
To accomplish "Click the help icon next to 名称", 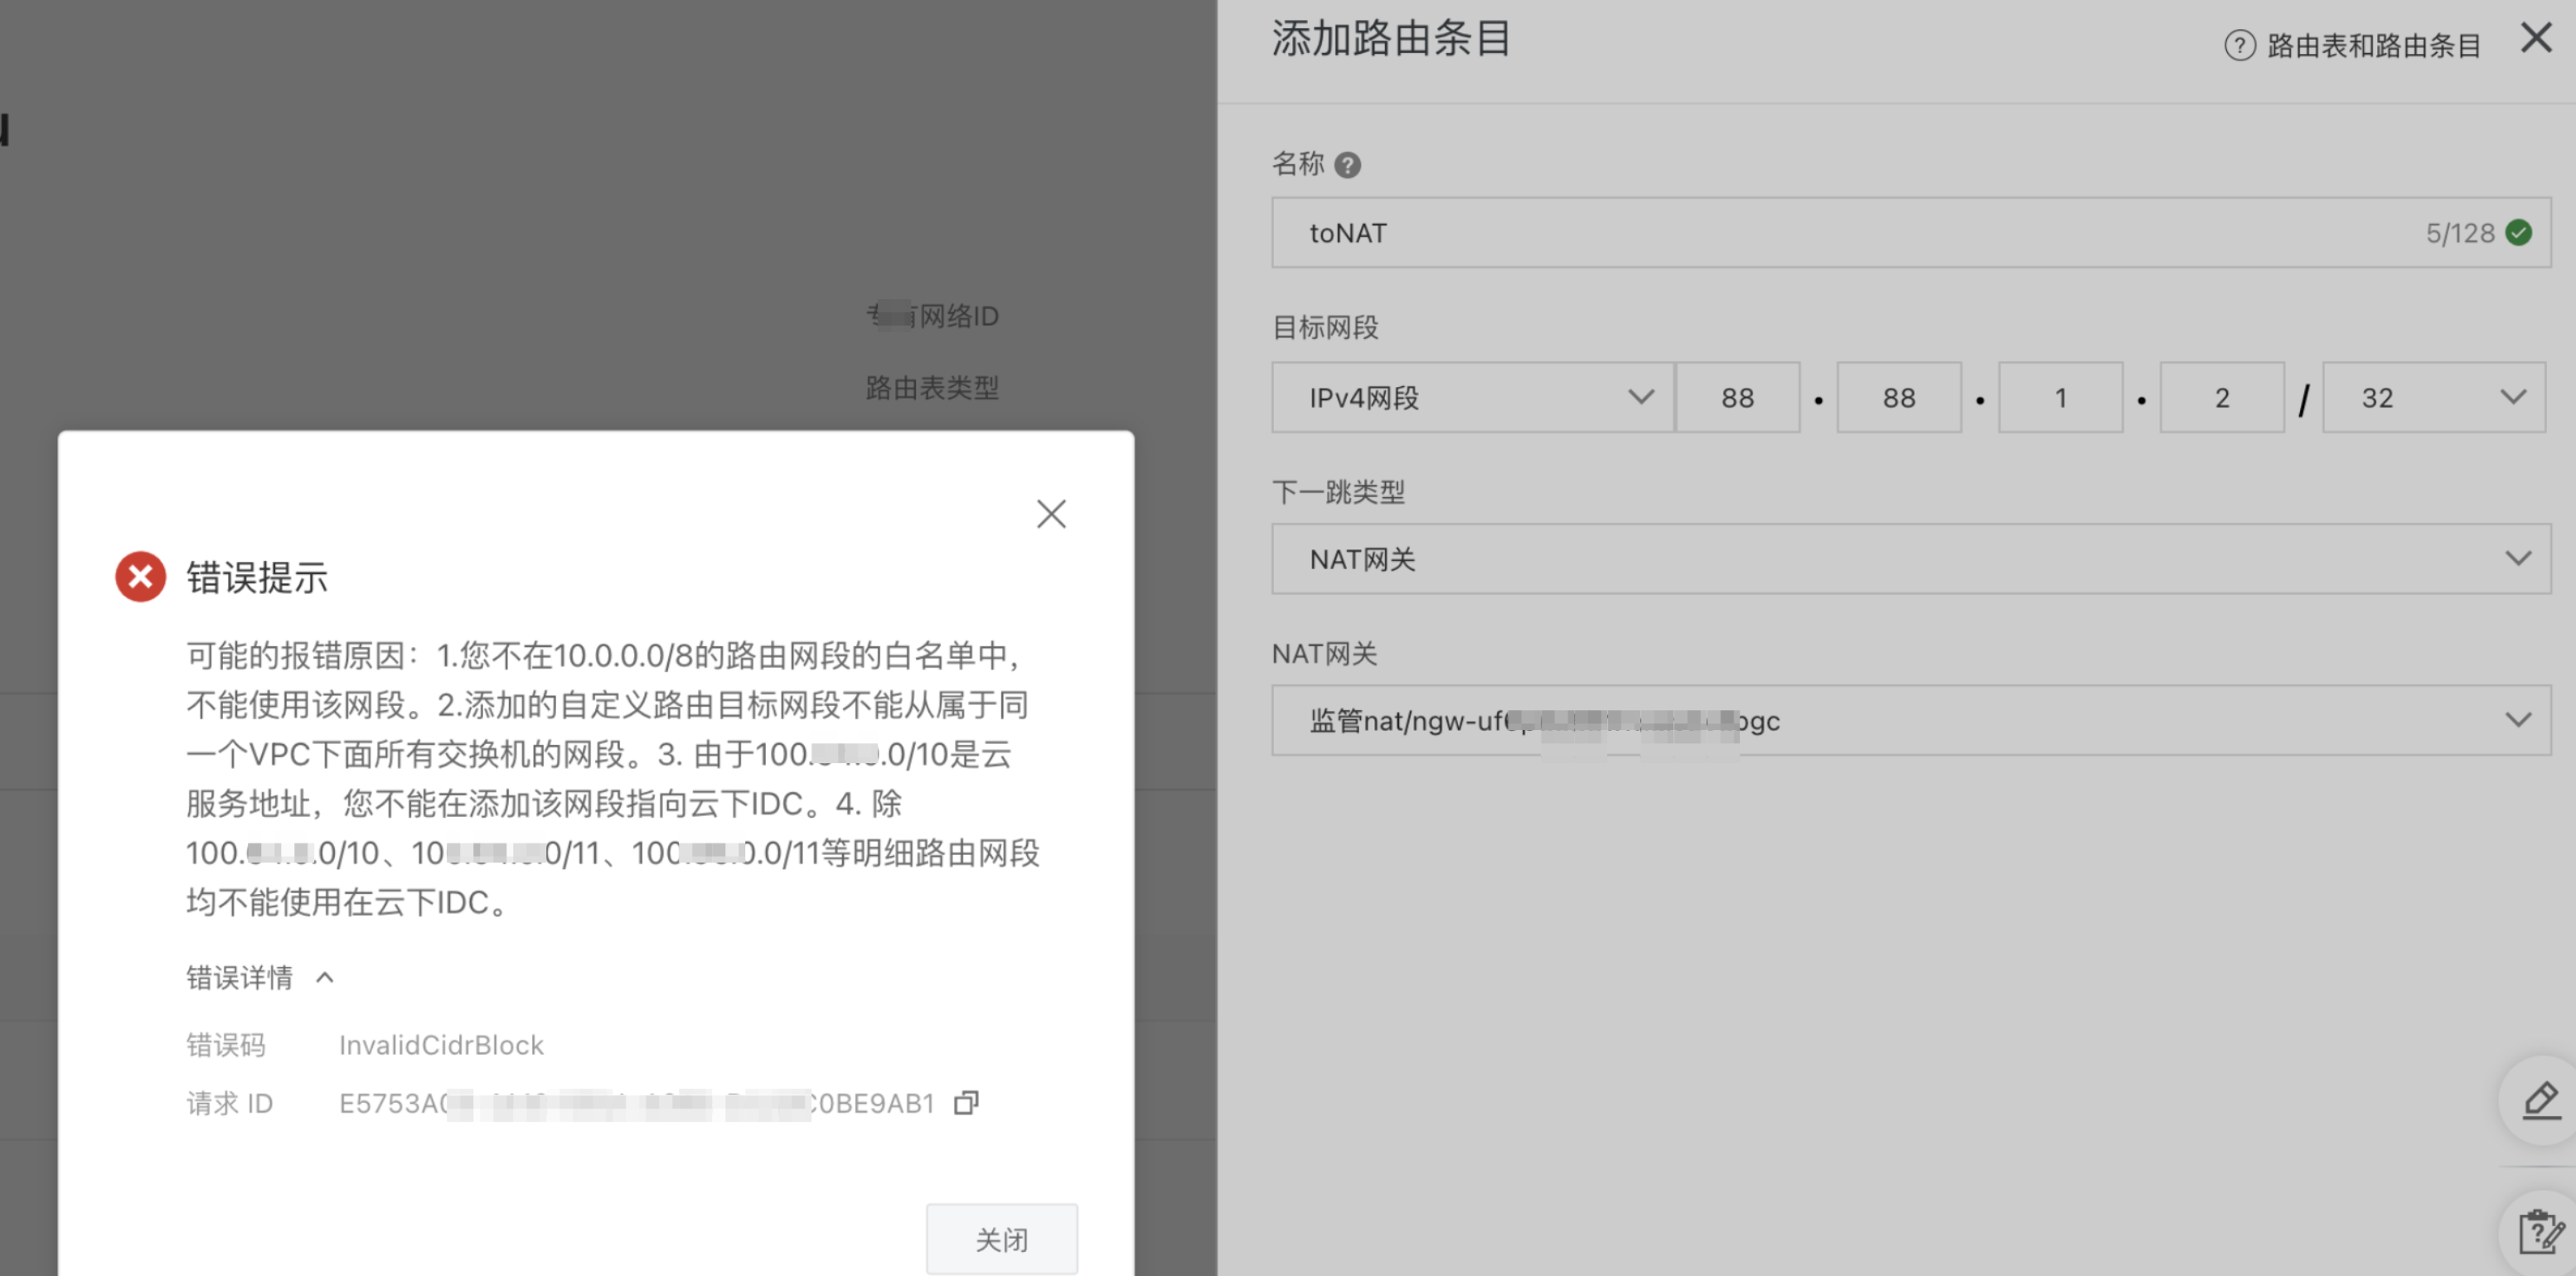I will click(1347, 164).
